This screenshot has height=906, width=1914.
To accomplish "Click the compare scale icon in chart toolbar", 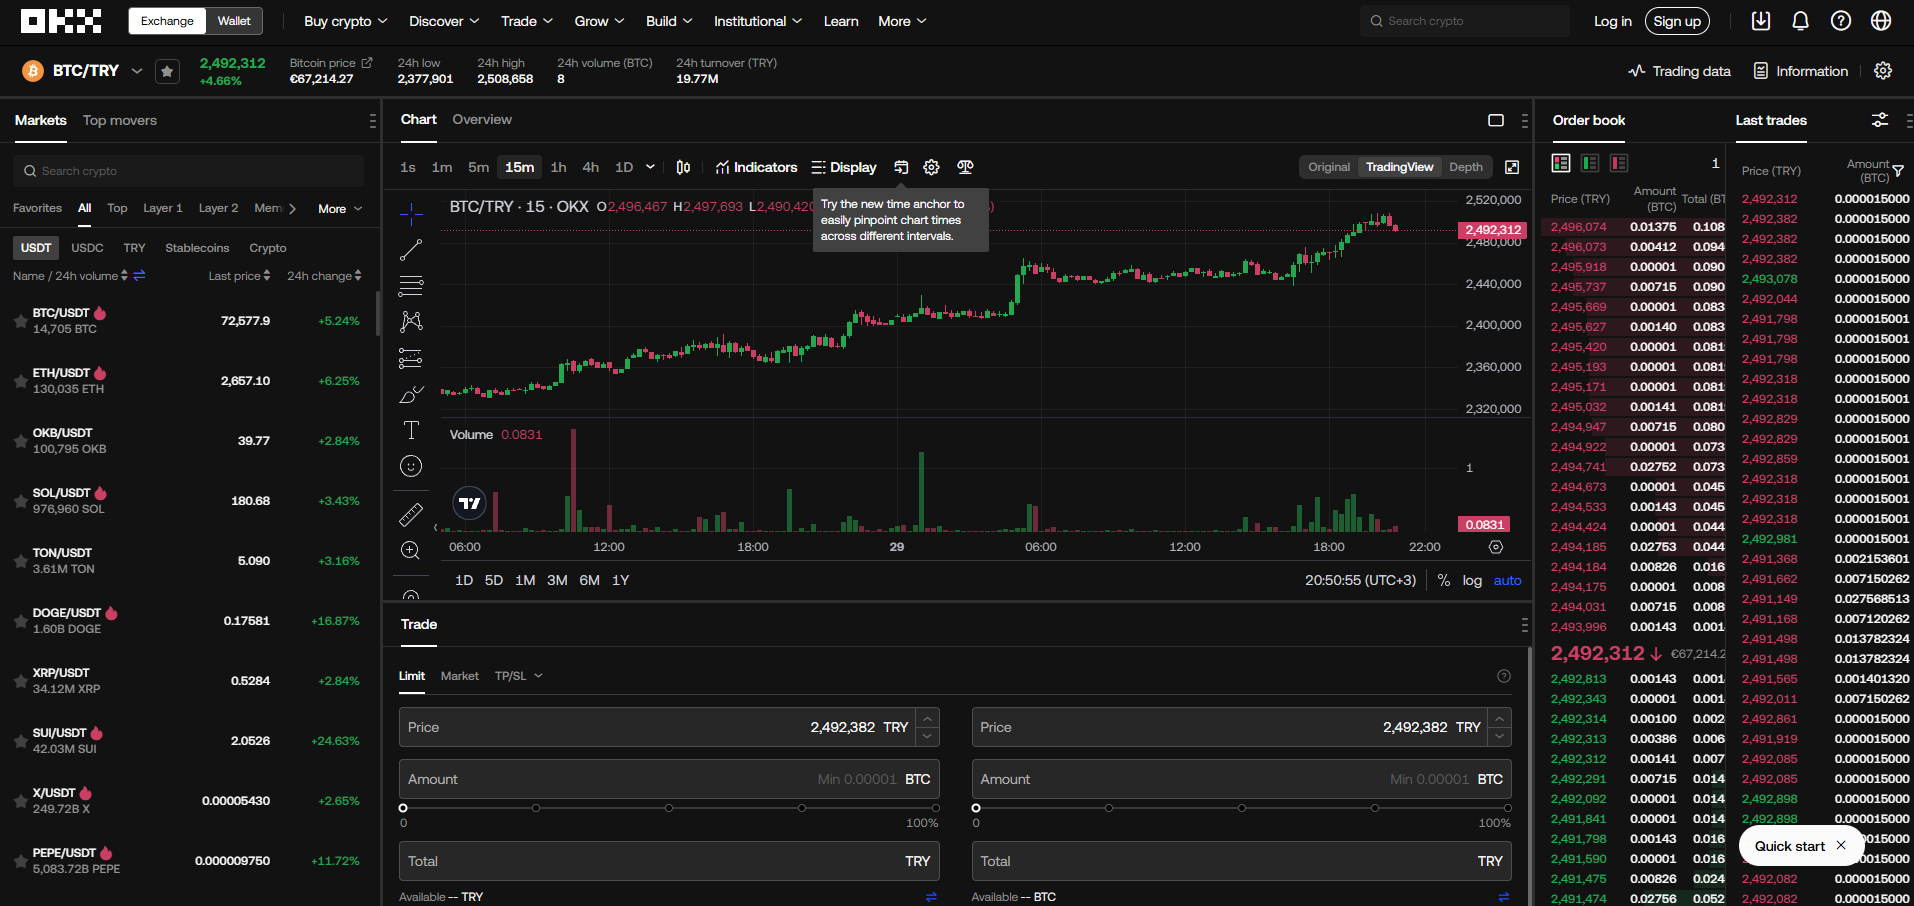I will 965,167.
